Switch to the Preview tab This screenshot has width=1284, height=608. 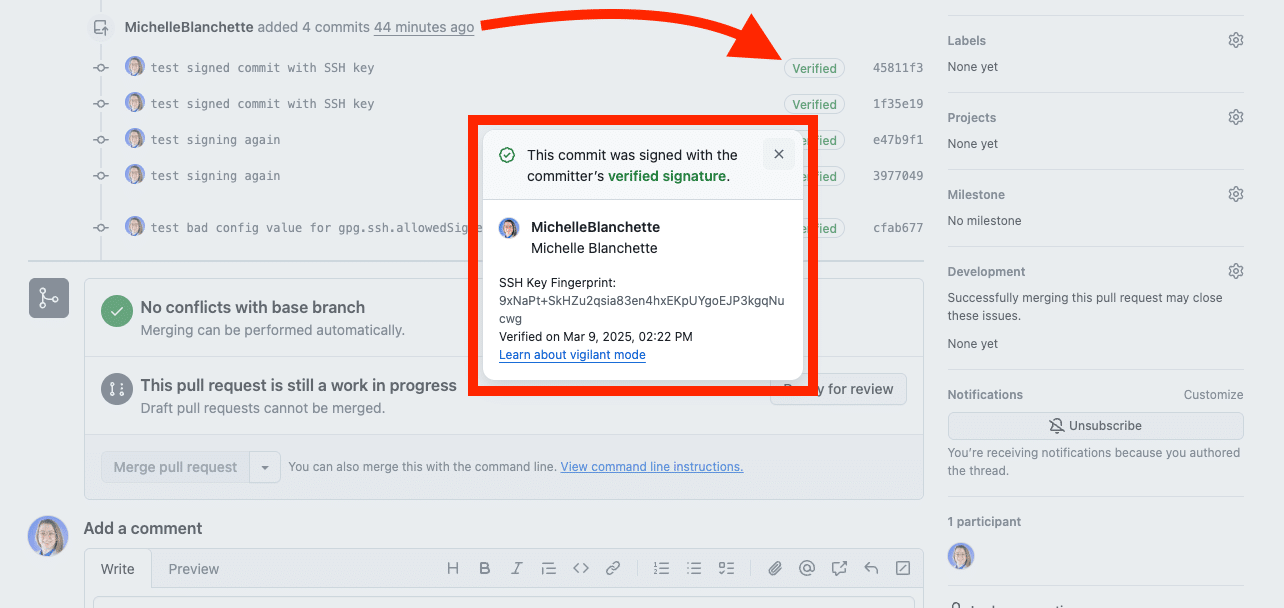(x=193, y=568)
